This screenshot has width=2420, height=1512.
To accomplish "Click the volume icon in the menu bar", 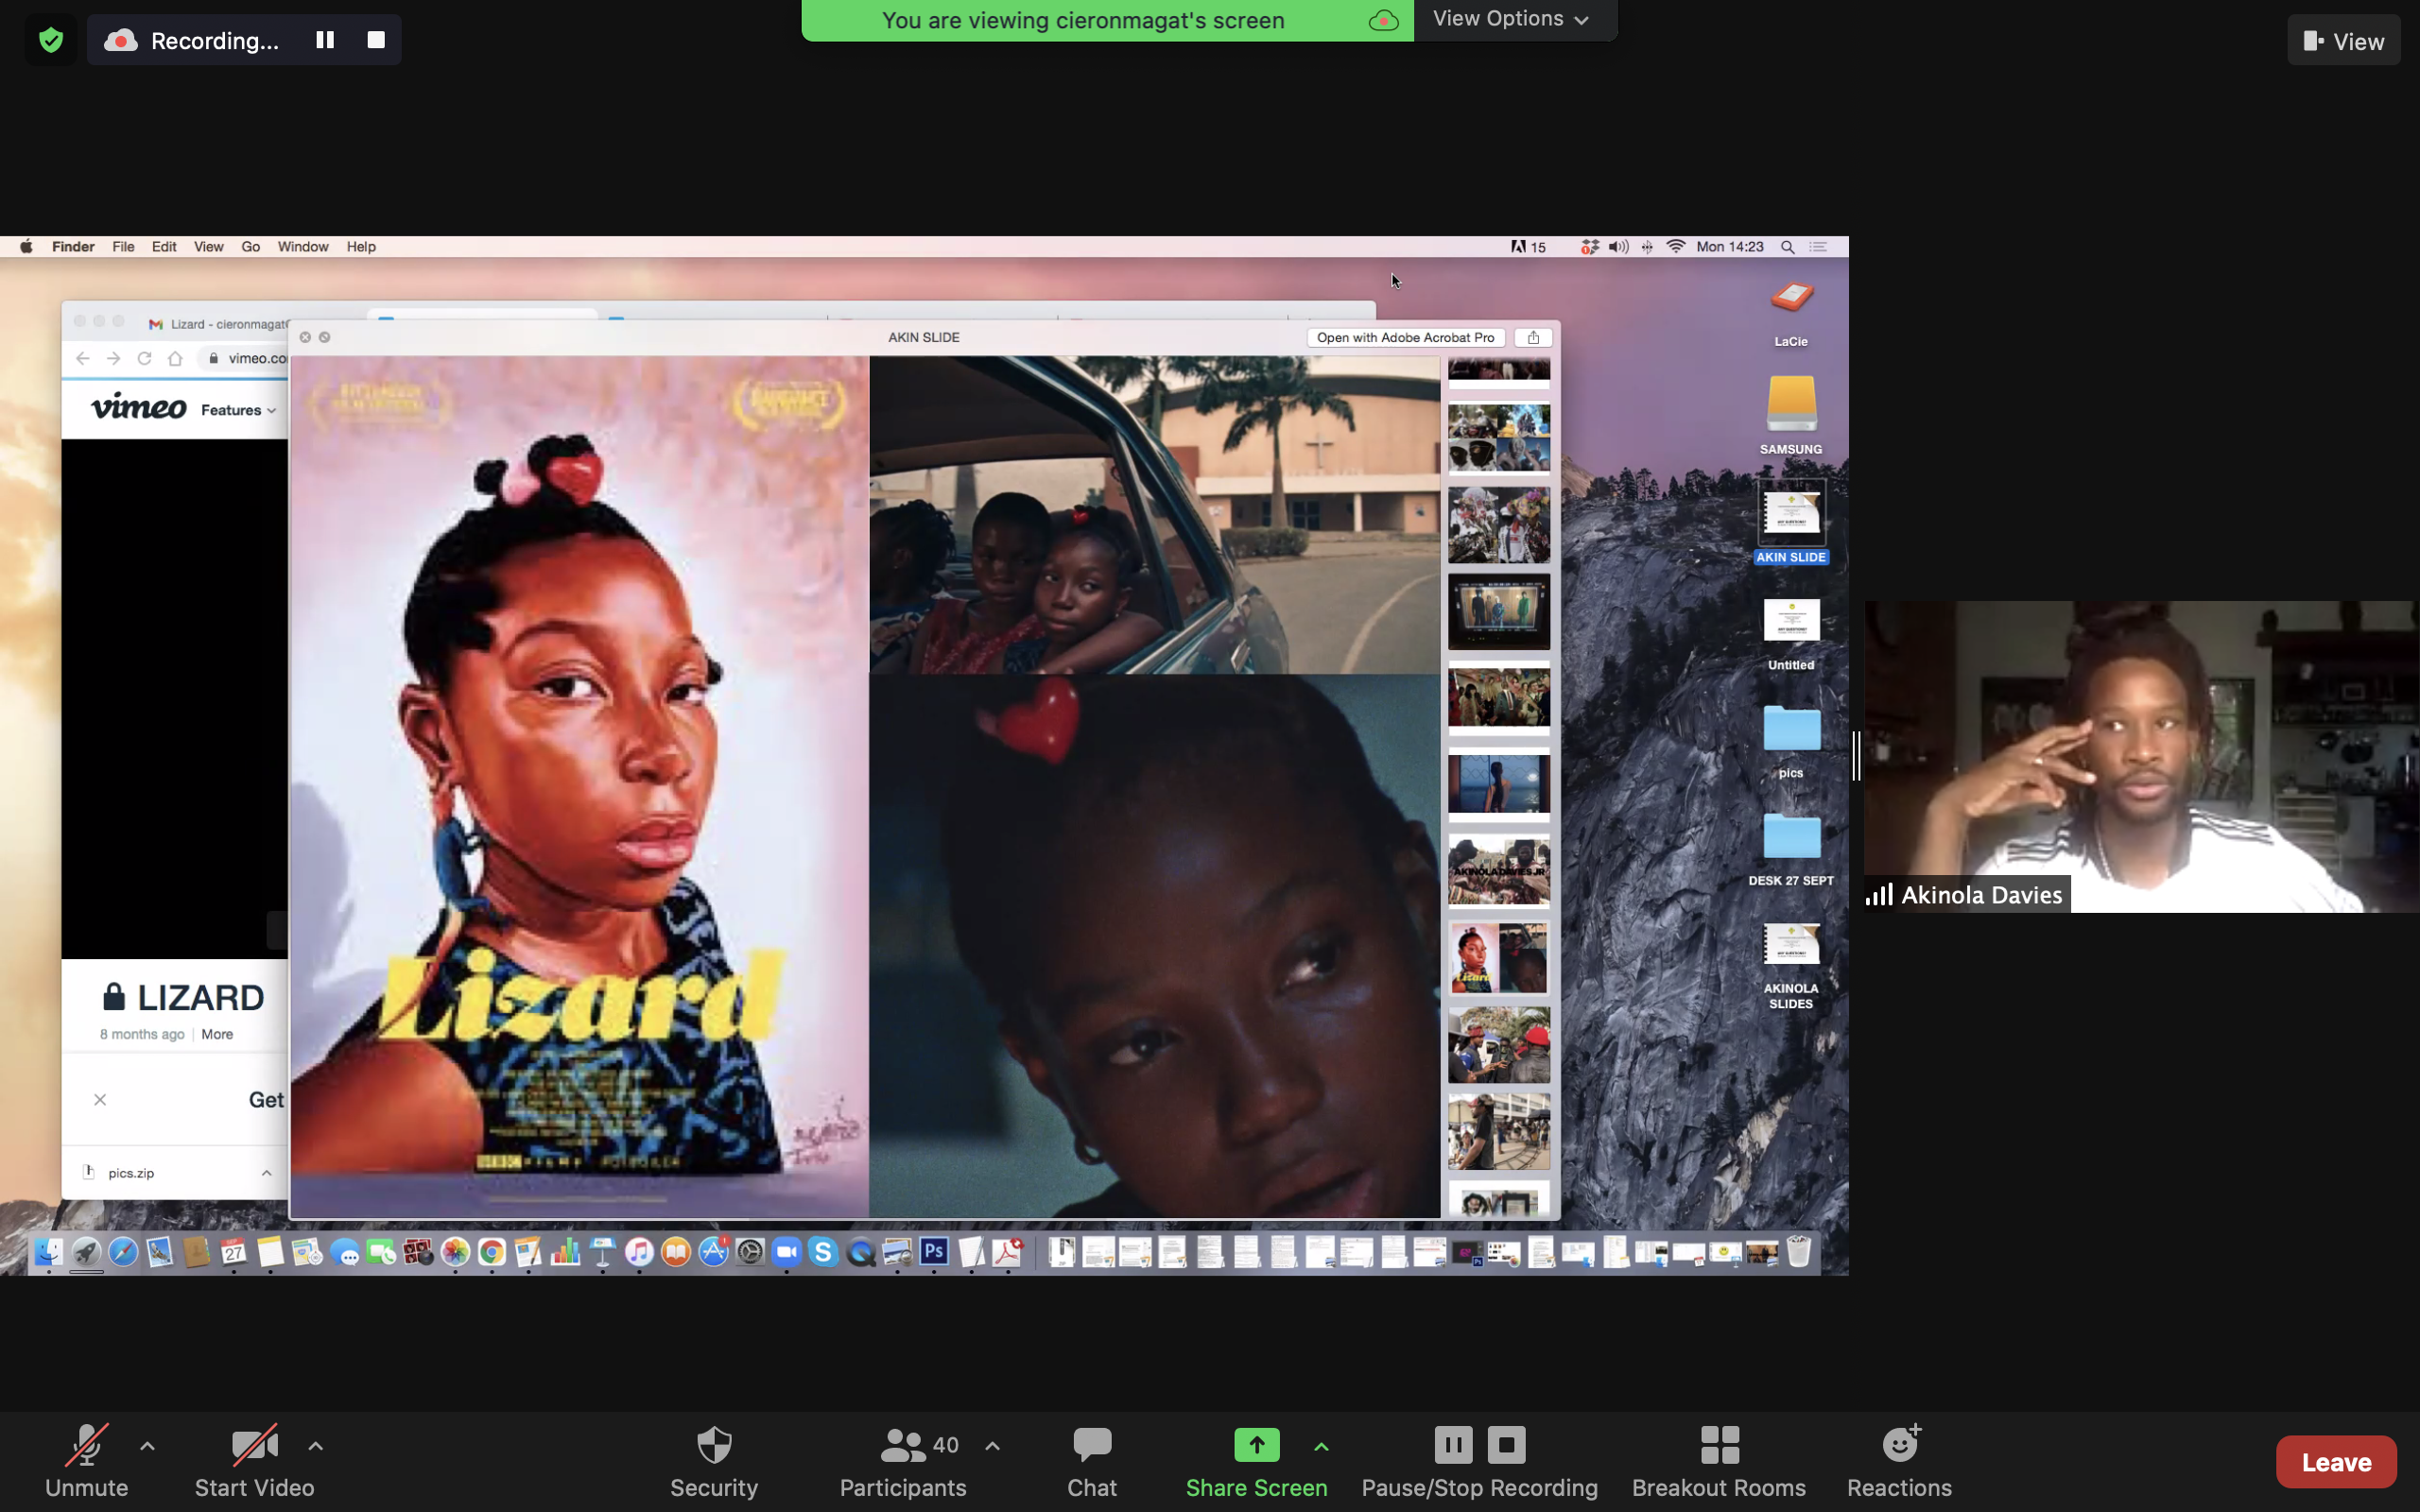I will (x=1618, y=247).
